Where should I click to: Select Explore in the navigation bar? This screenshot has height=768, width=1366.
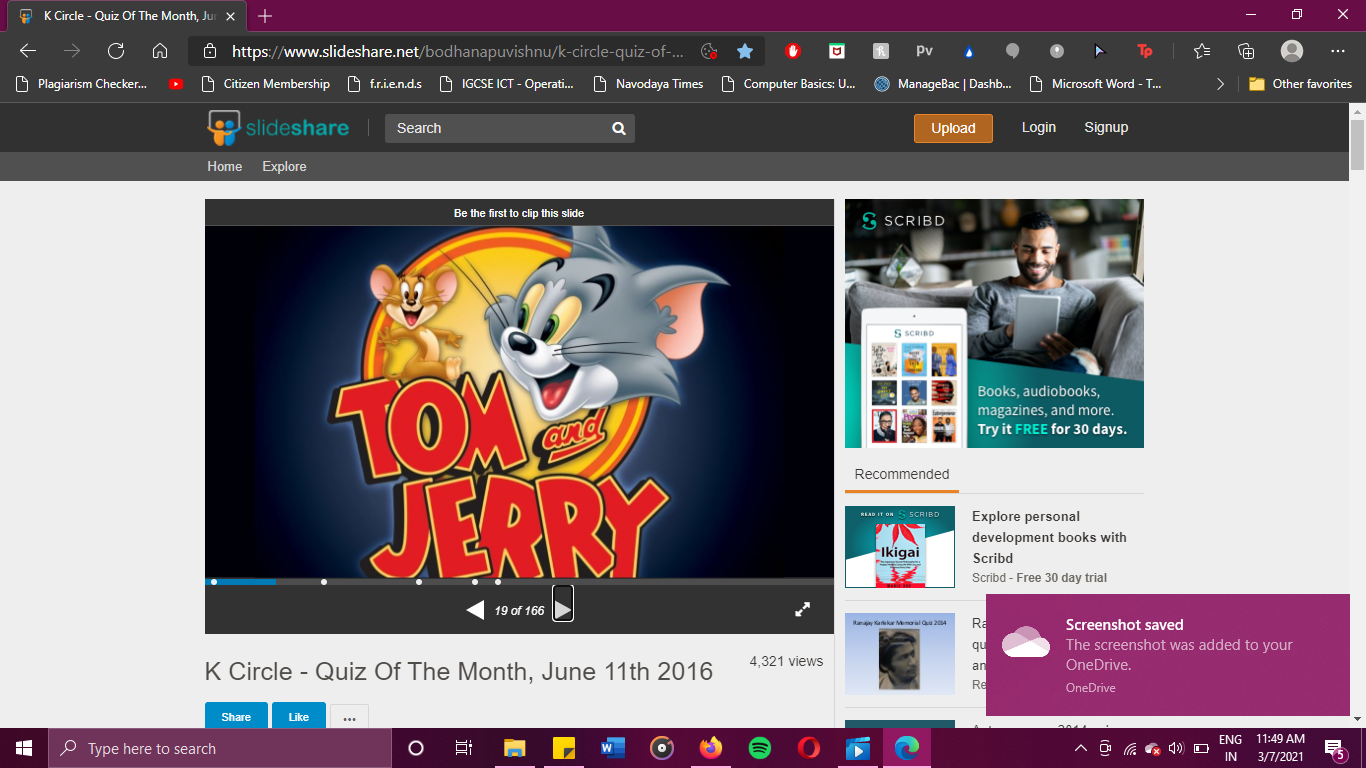click(x=284, y=166)
